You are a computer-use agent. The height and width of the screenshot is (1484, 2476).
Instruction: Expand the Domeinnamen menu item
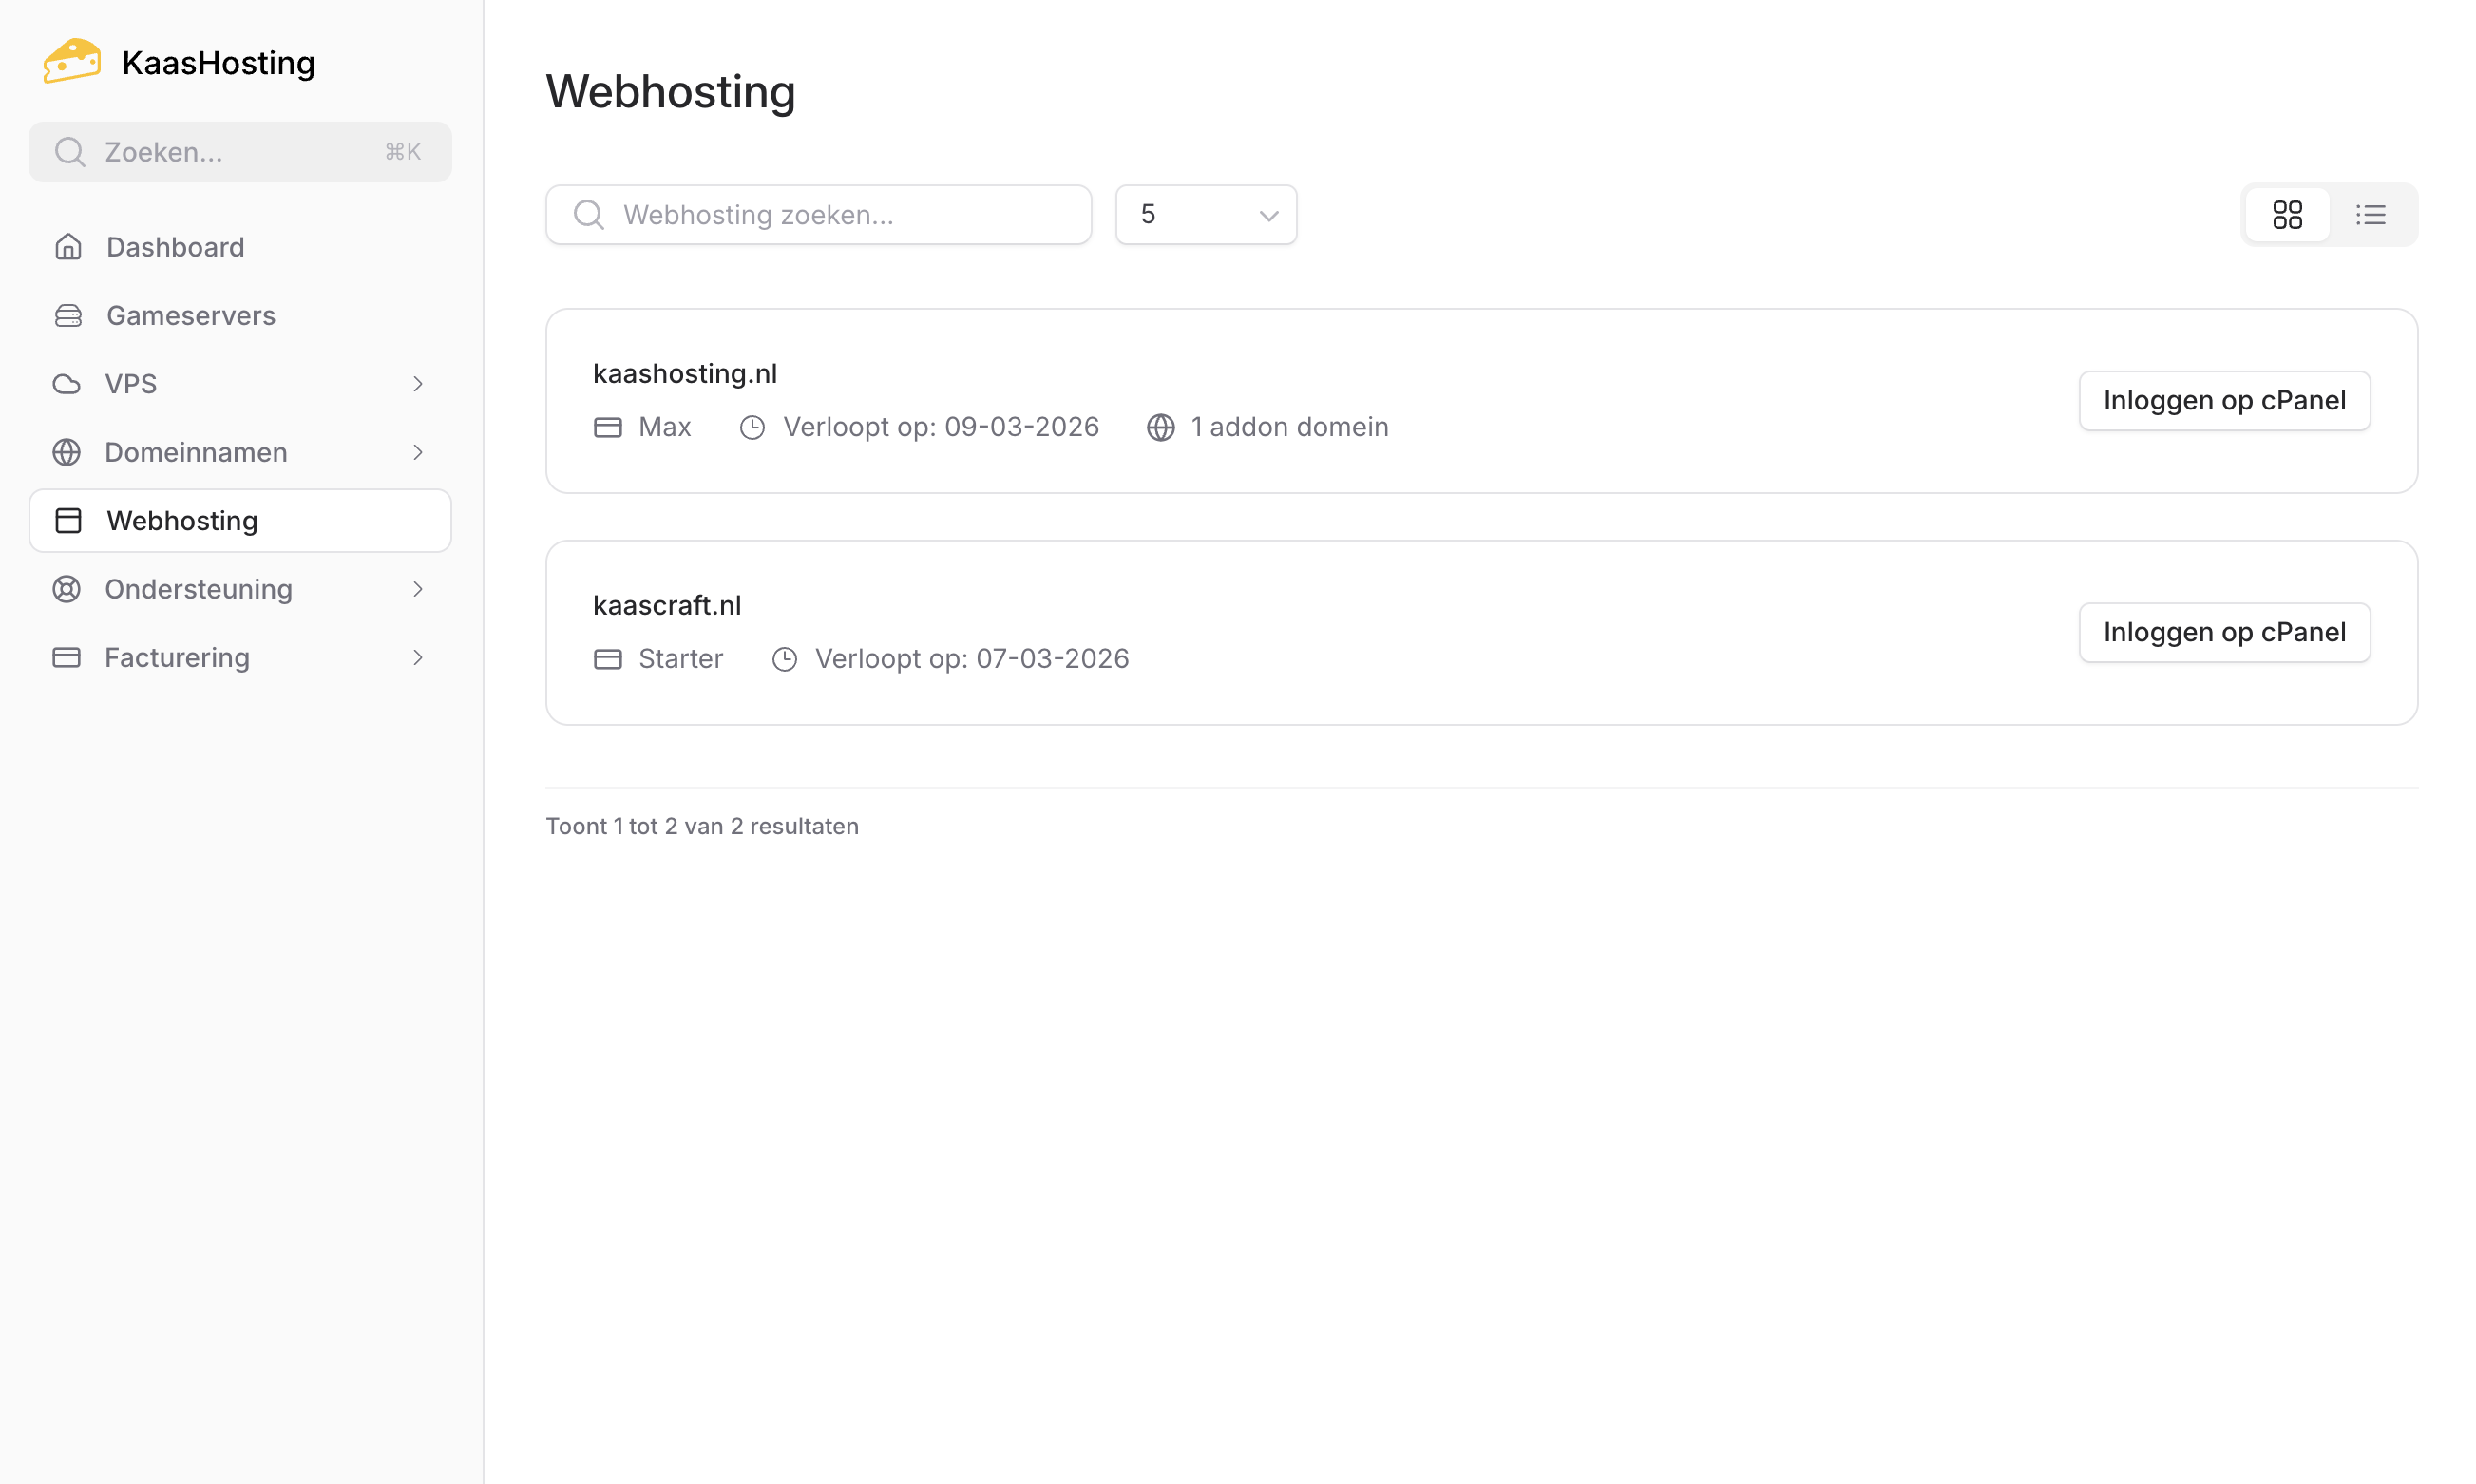tap(418, 452)
